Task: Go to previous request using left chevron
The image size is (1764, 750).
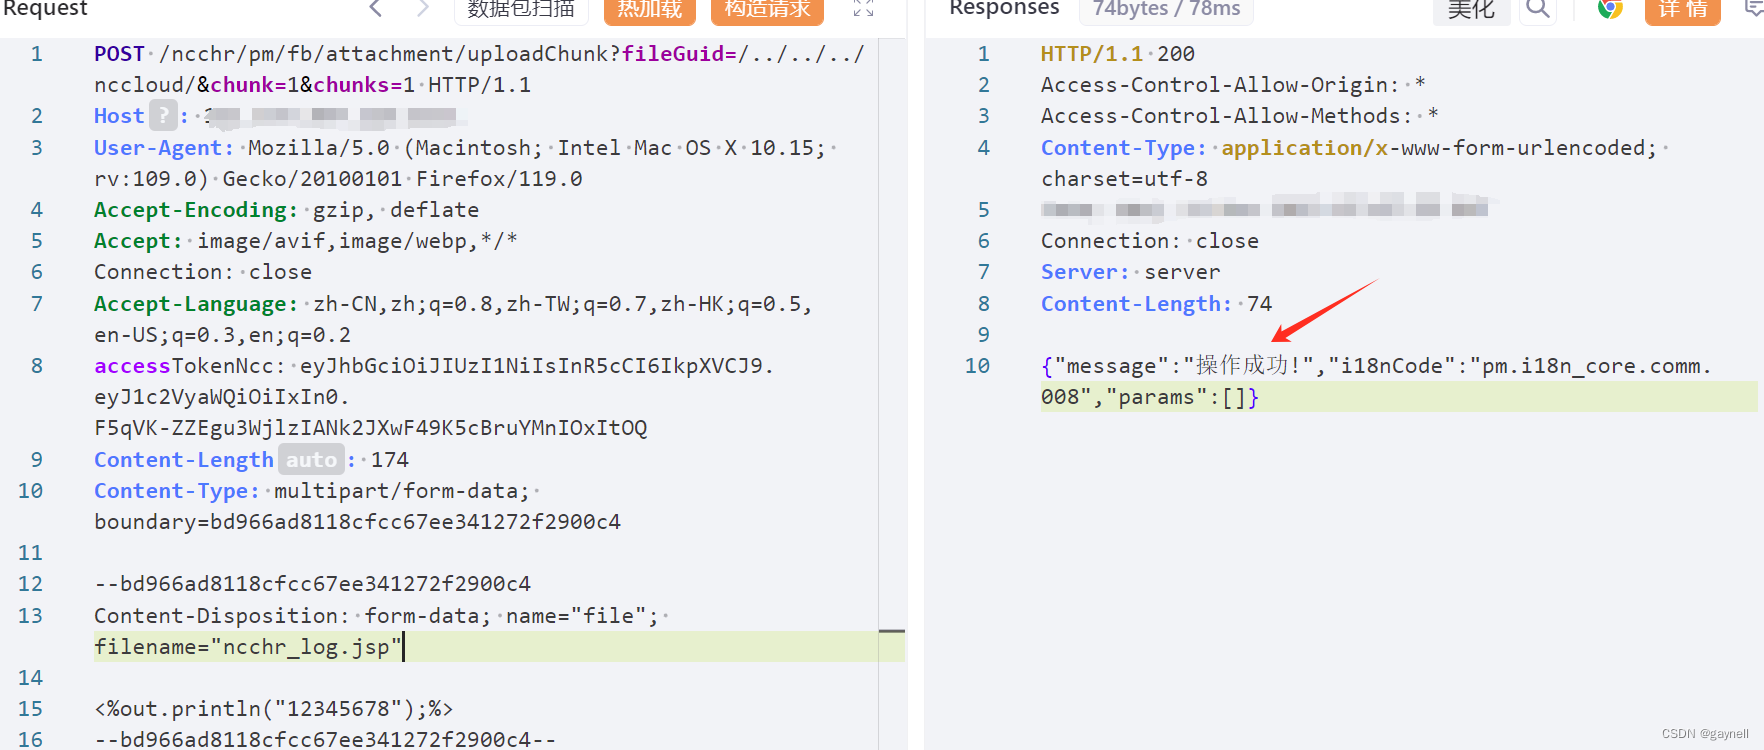Action: pos(376,8)
